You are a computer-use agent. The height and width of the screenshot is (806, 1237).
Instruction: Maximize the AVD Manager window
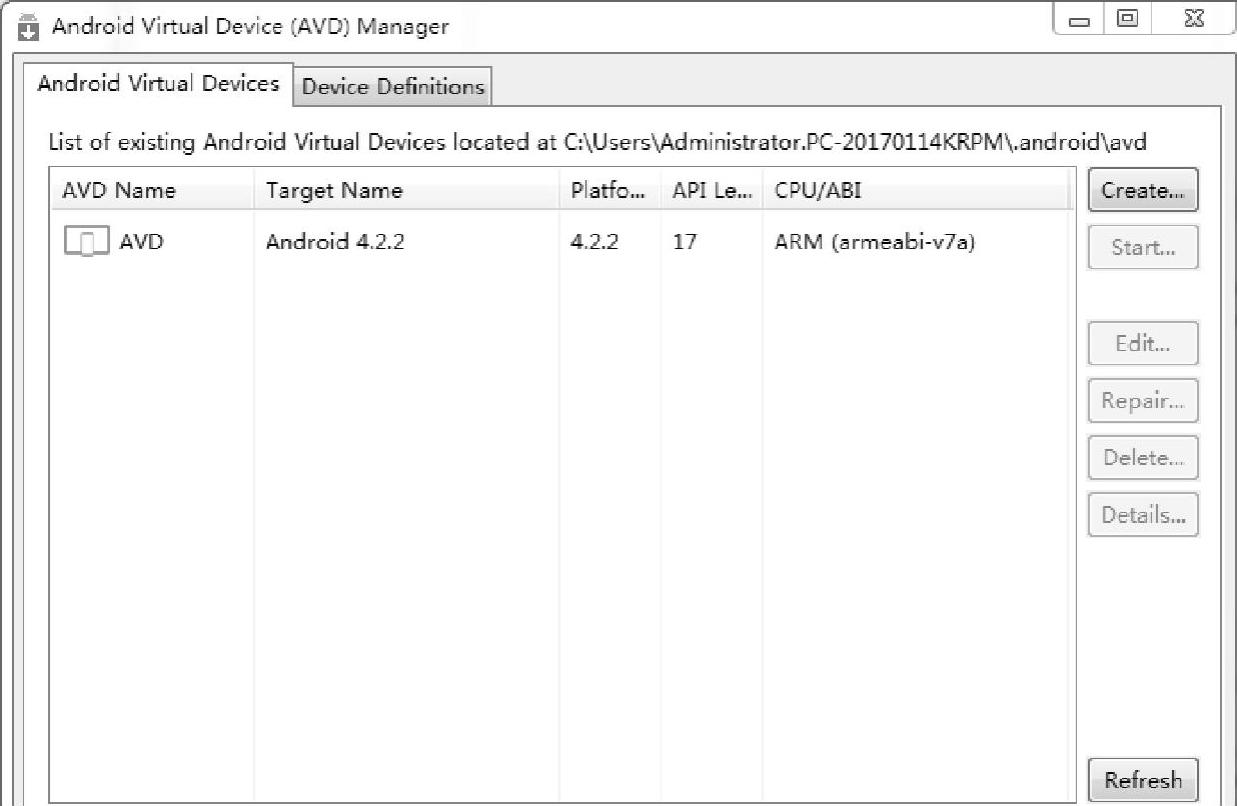point(1126,19)
